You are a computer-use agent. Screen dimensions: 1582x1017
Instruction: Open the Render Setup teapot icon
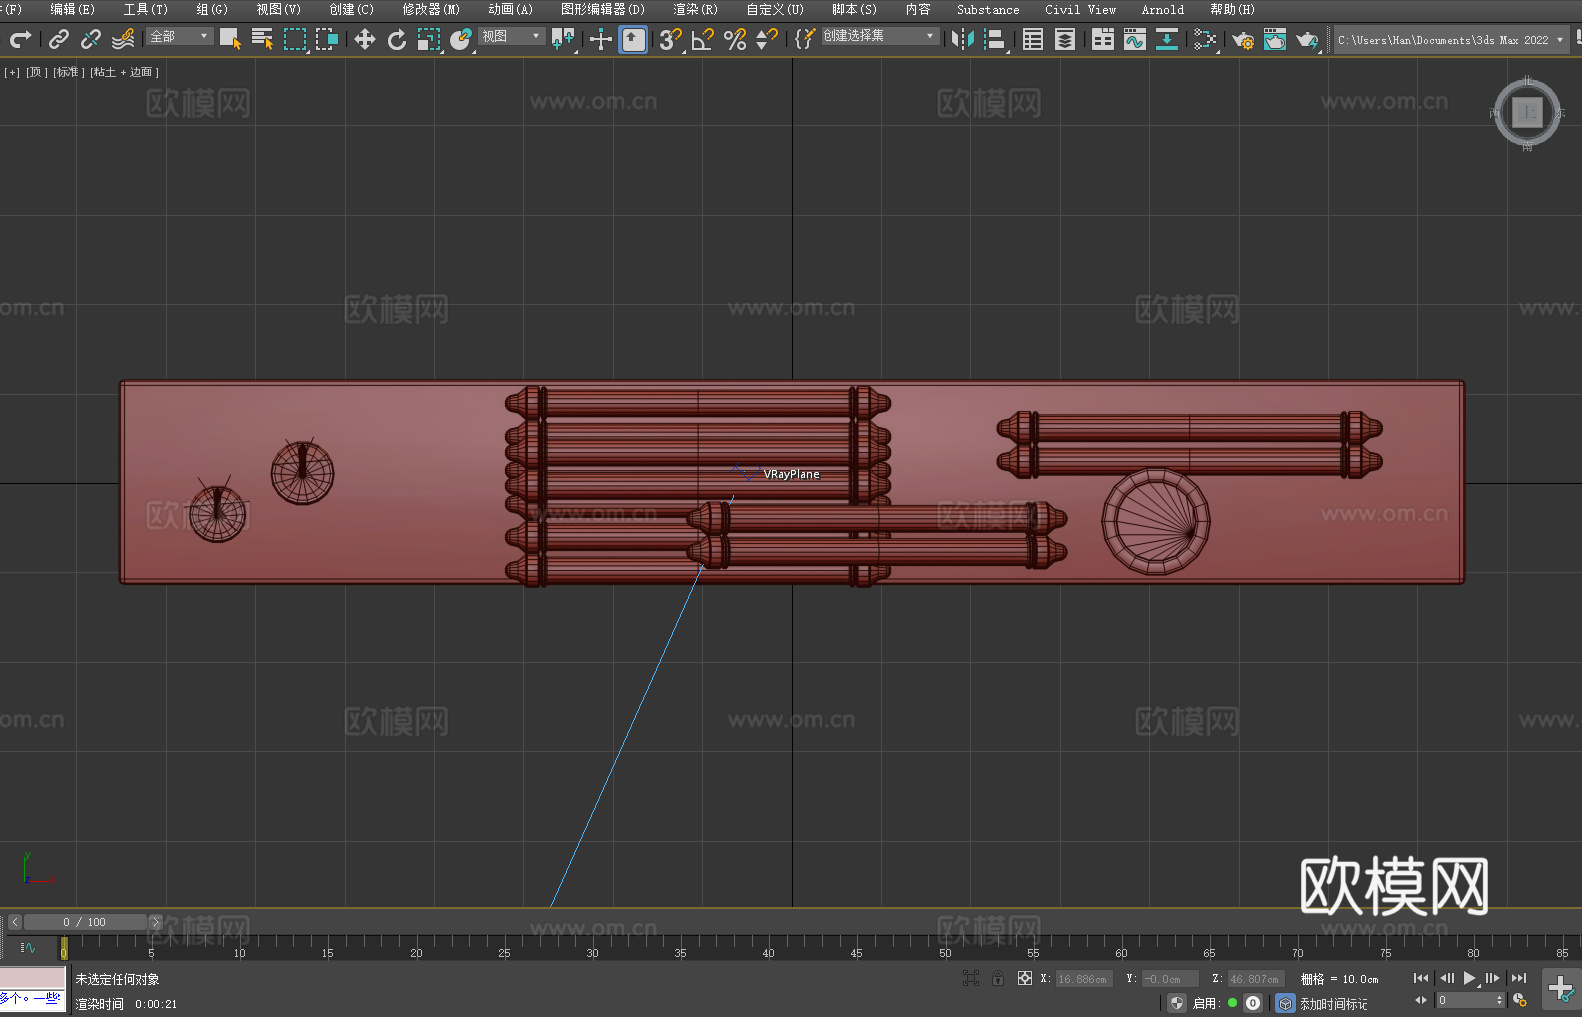pos(1243,39)
